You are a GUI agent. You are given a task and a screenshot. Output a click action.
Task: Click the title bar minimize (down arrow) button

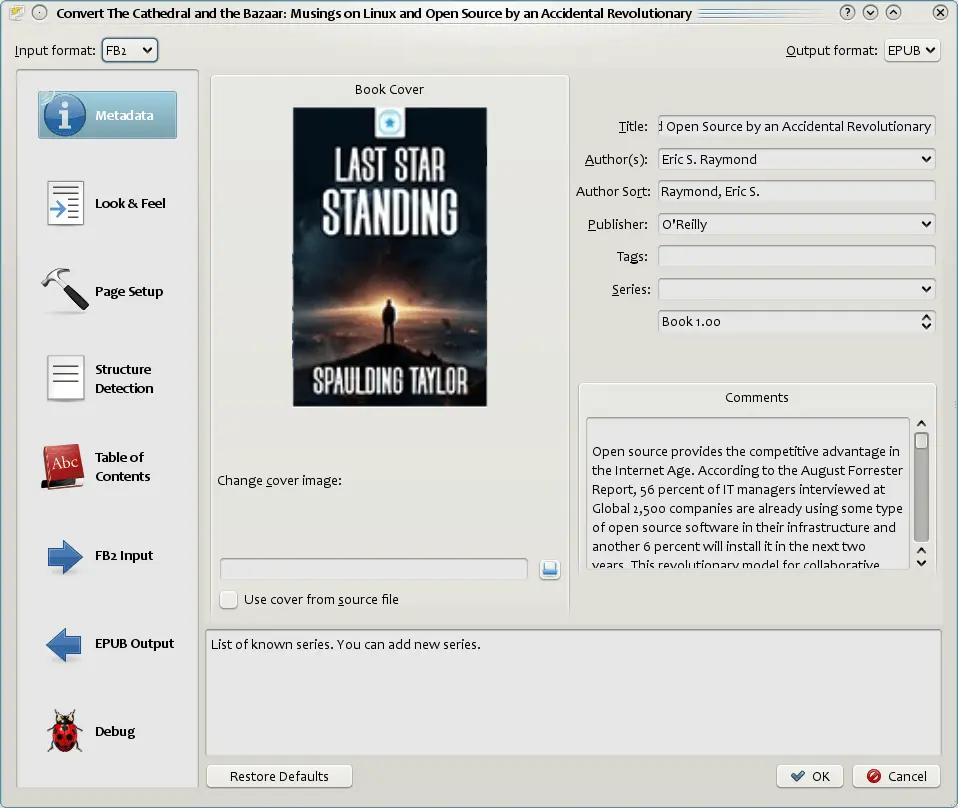tap(871, 12)
